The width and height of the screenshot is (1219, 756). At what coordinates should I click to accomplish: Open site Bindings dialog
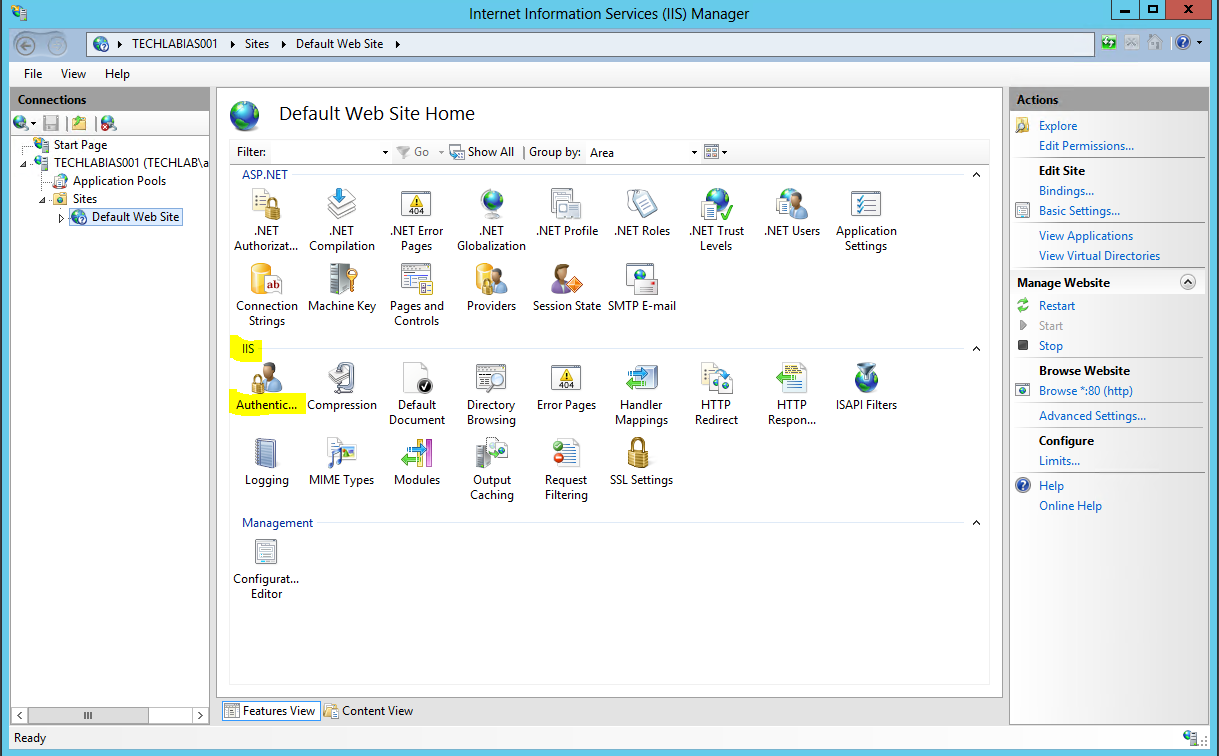coord(1066,191)
